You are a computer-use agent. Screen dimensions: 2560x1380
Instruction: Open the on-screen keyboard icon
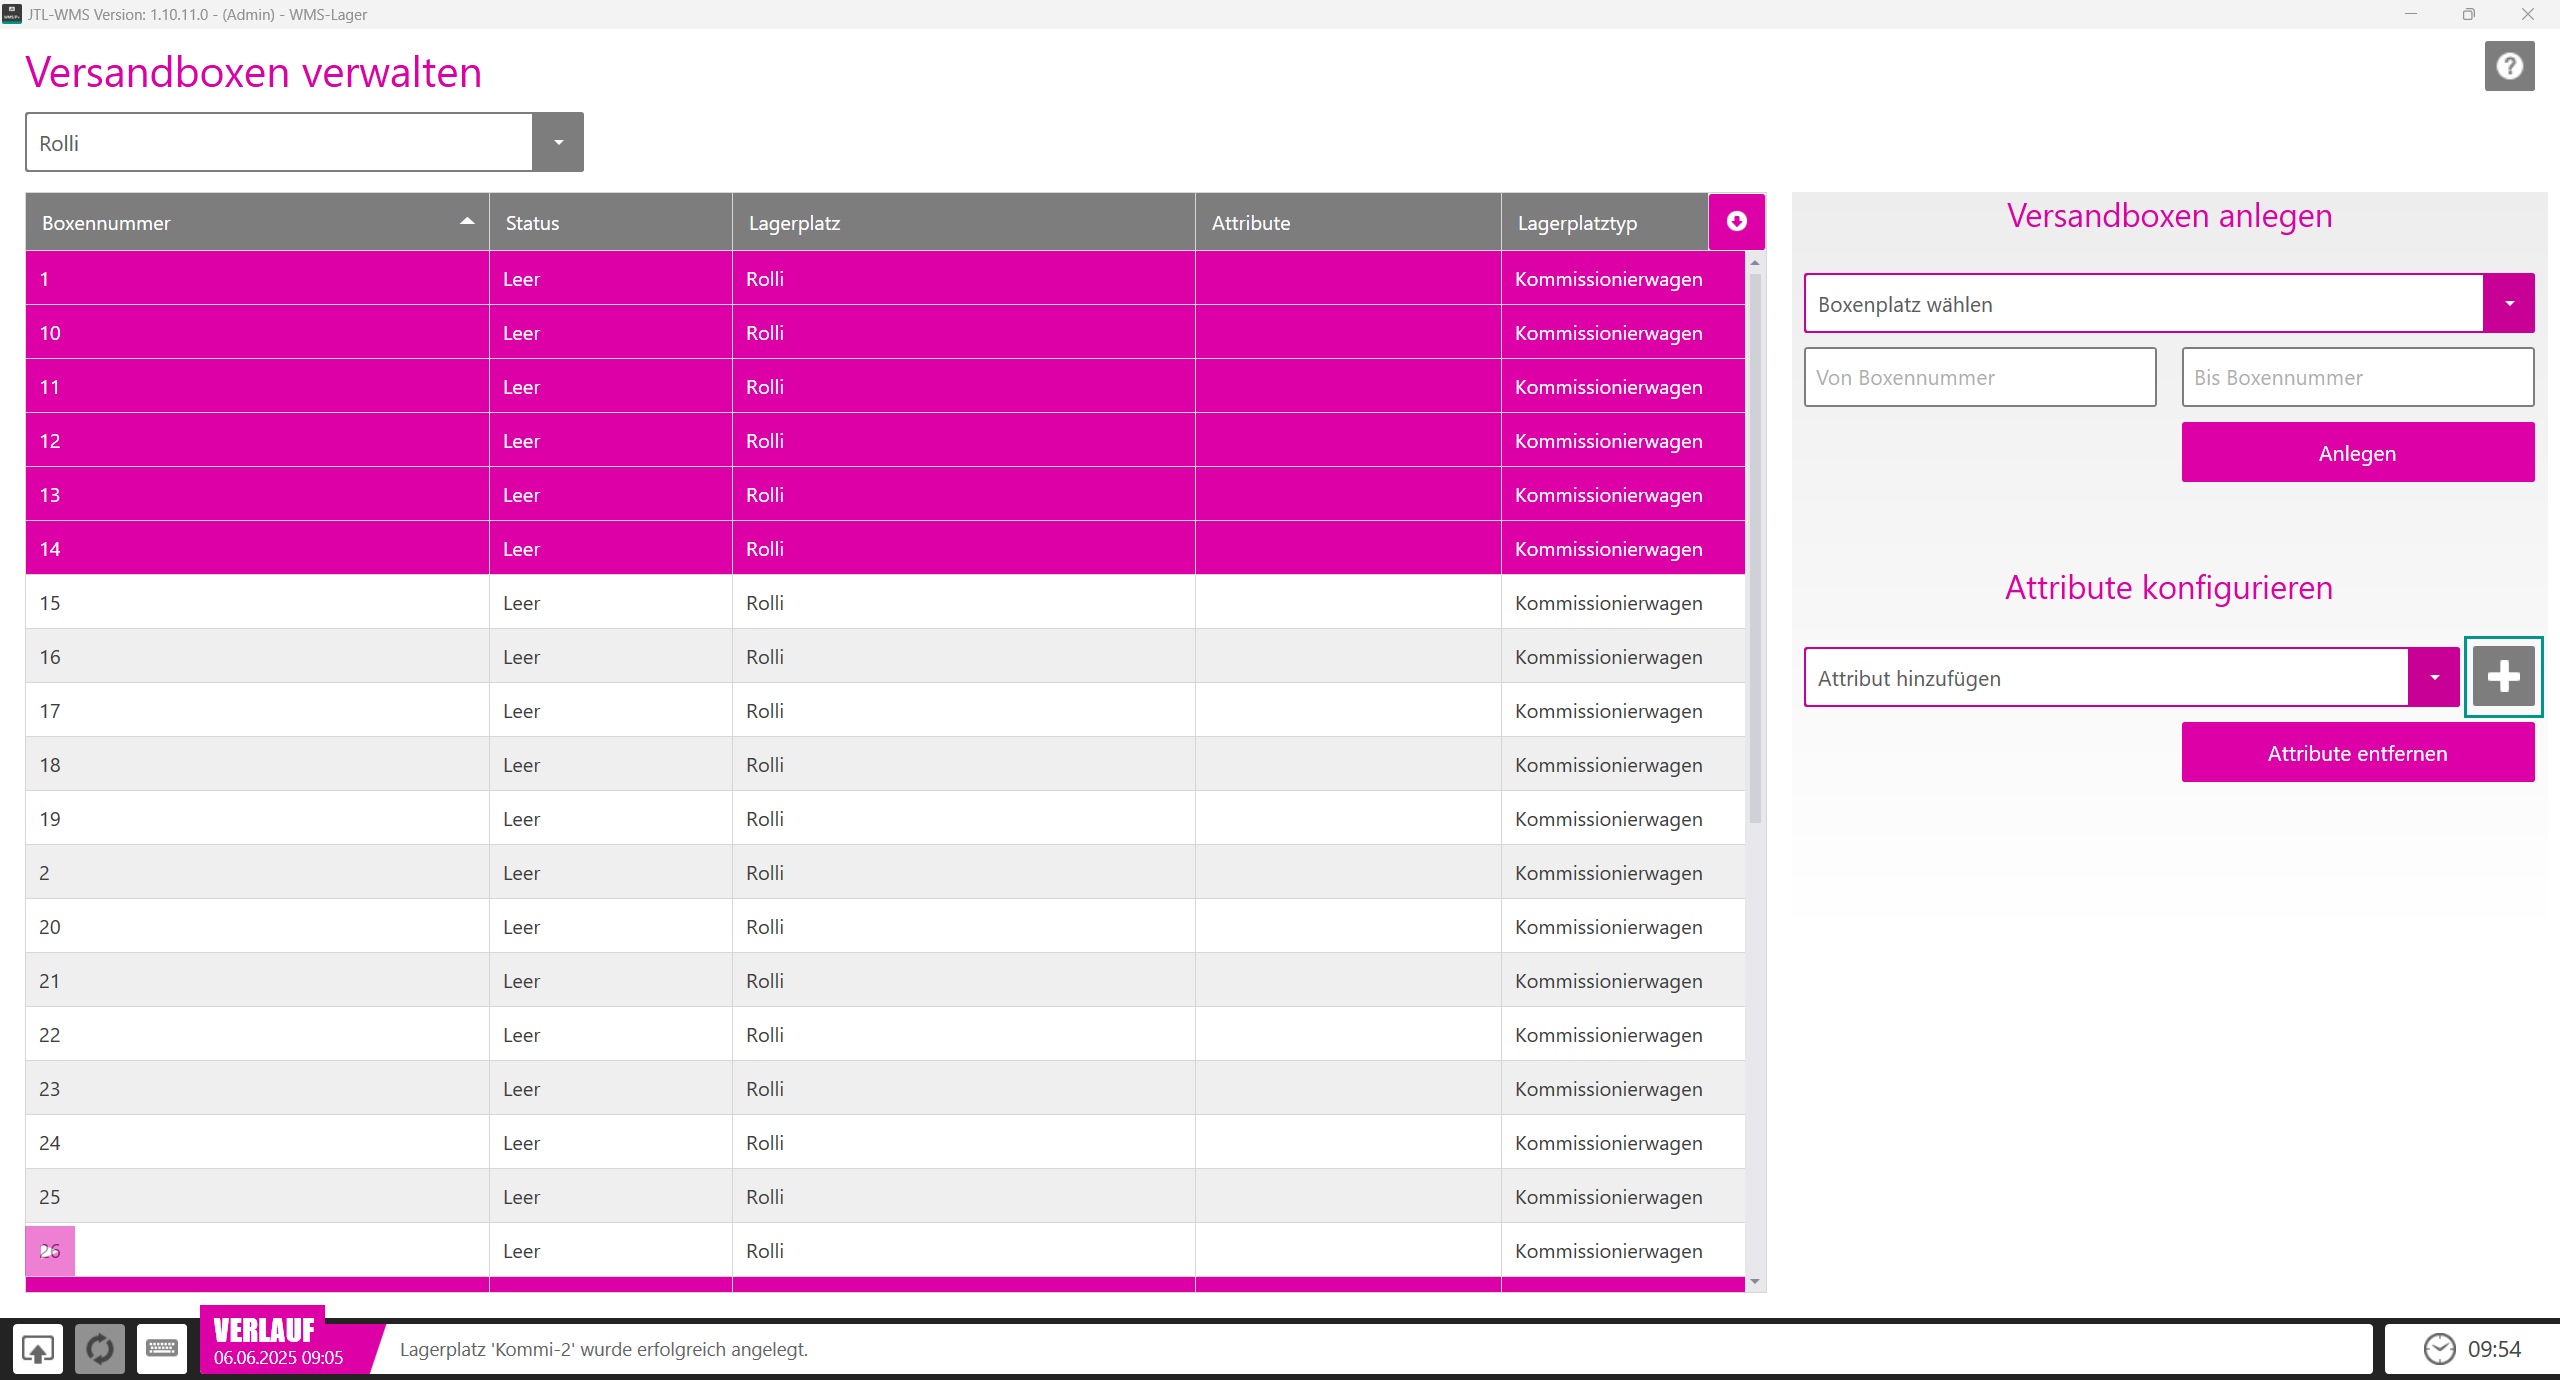click(161, 1349)
